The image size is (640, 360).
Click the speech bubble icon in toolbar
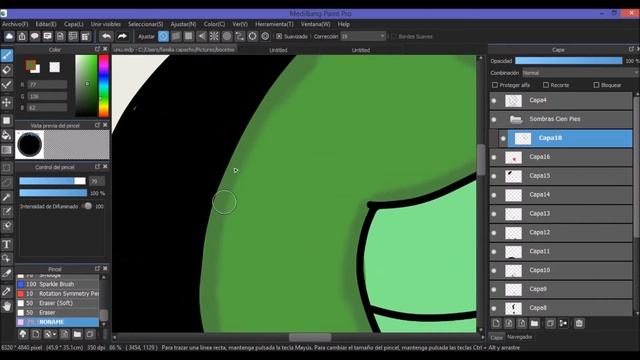tap(35, 36)
